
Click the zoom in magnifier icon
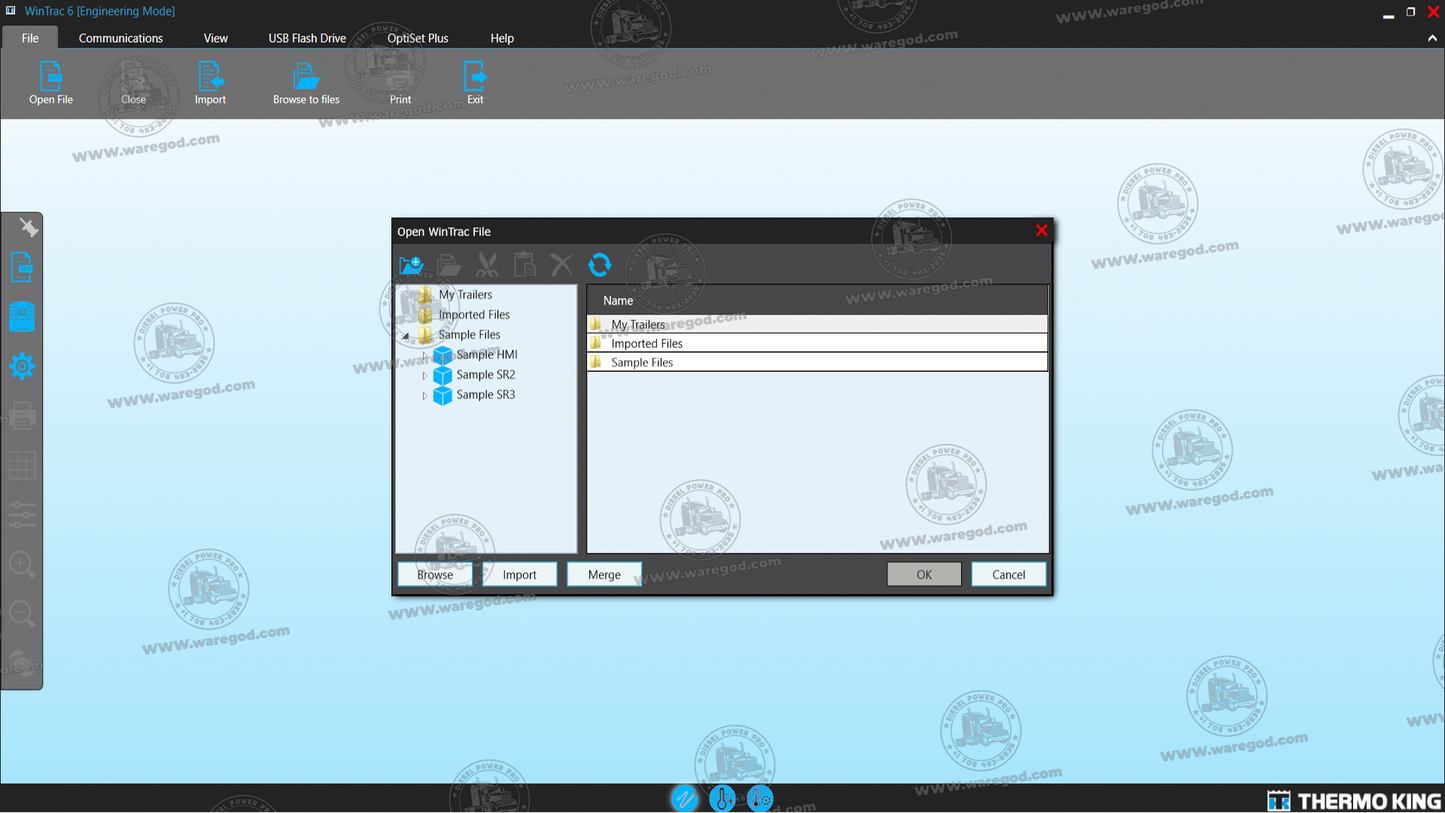tap(22, 564)
